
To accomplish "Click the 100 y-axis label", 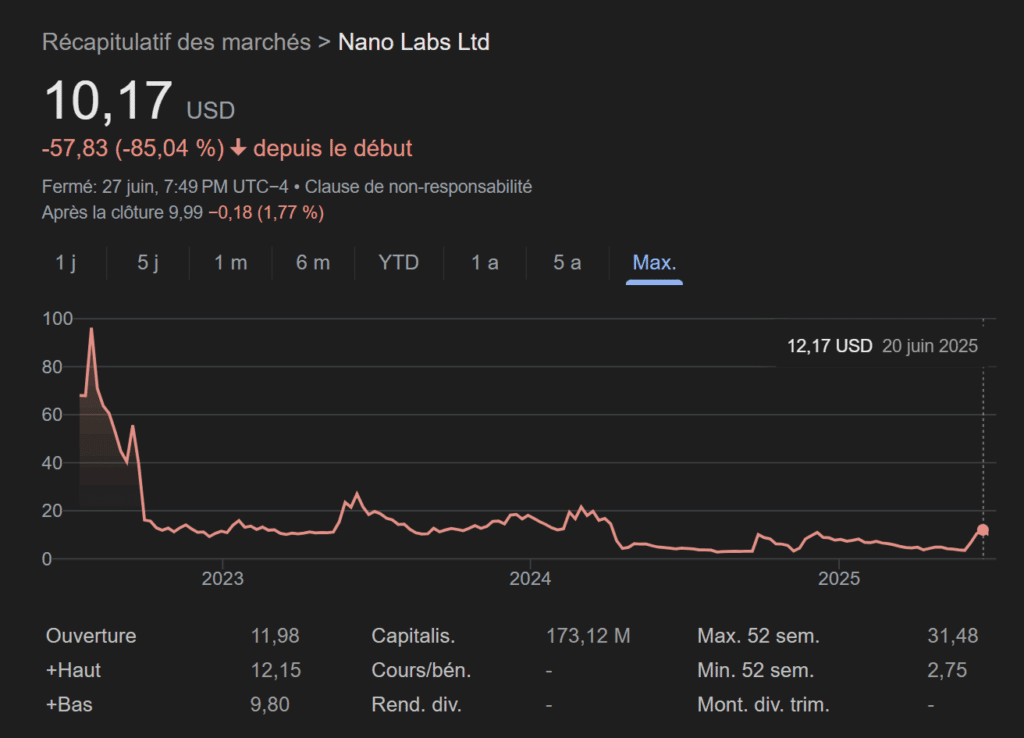I will point(57,319).
